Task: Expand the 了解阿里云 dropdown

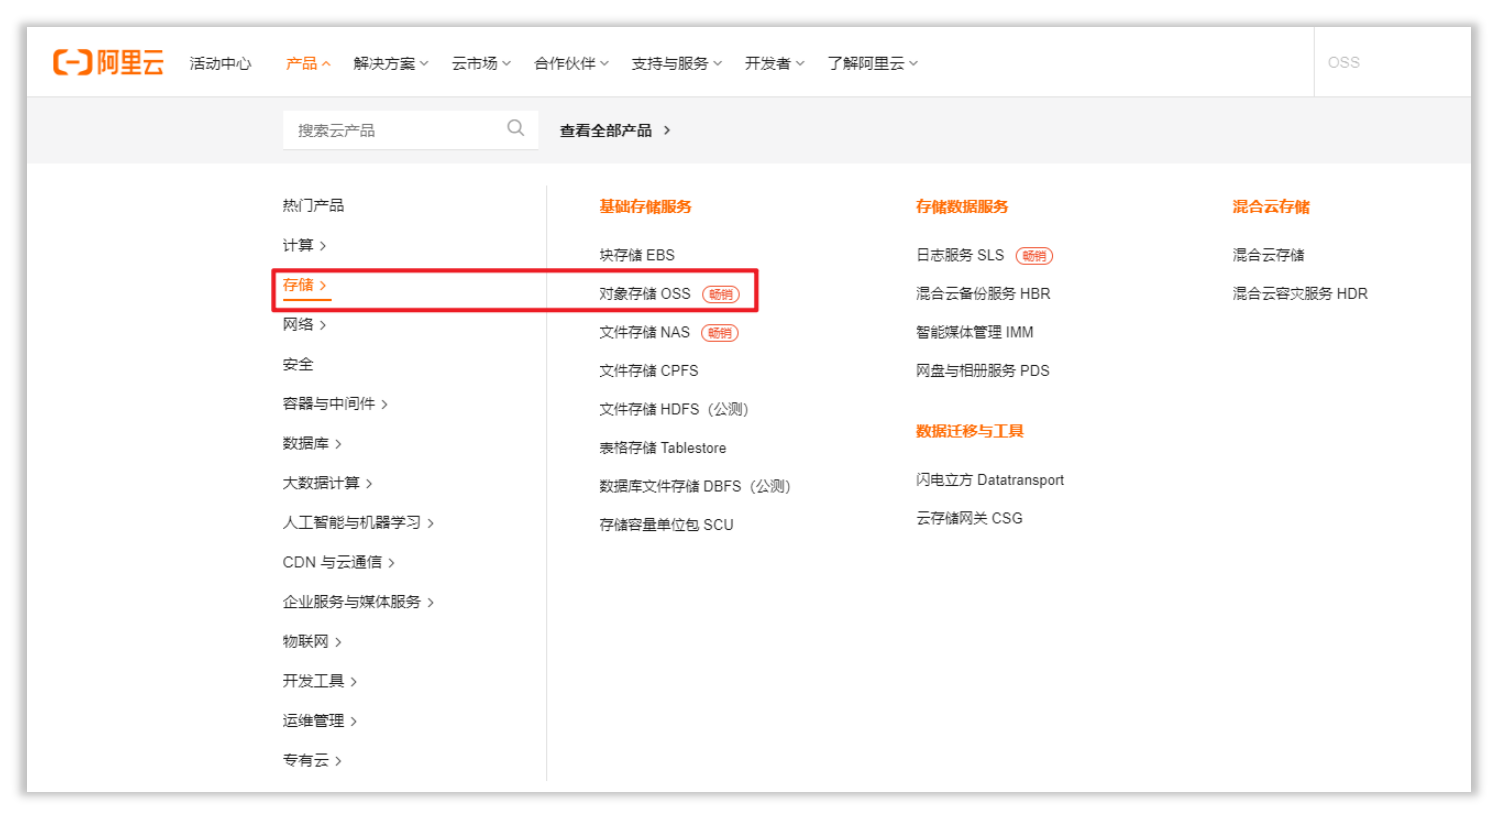Action: pos(872,63)
